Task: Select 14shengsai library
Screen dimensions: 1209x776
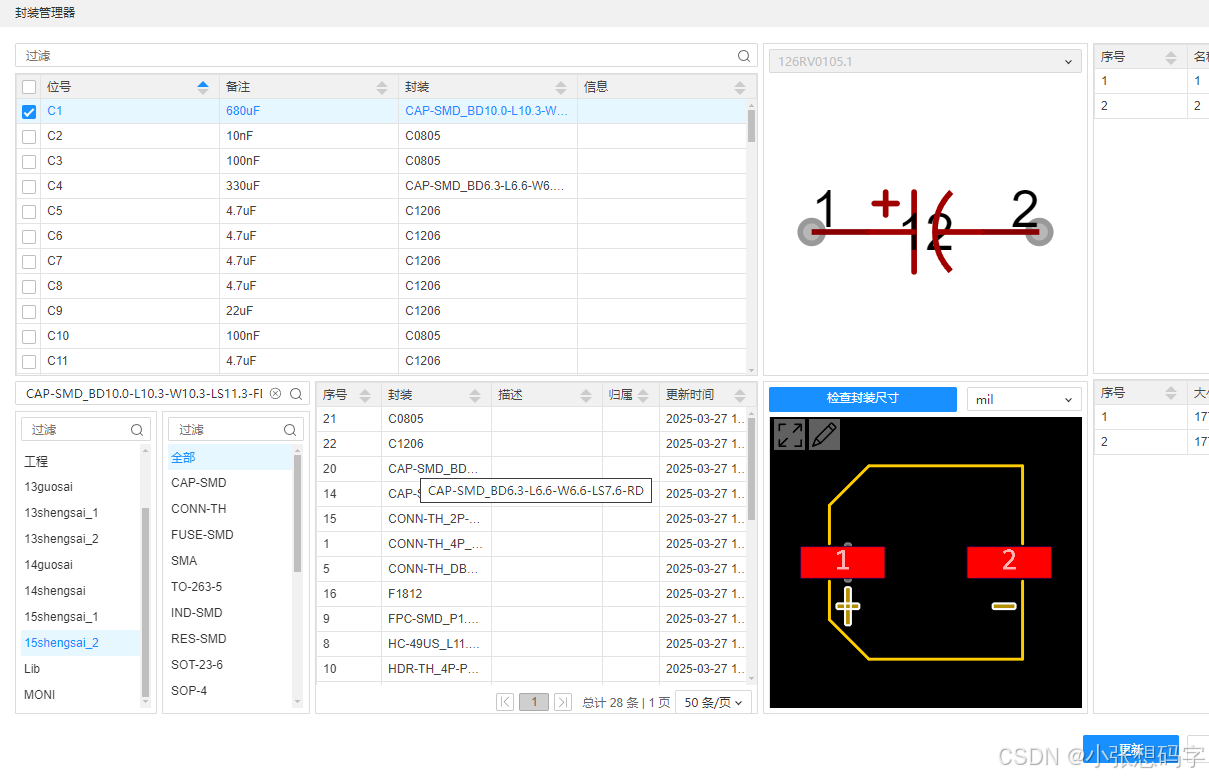Action: 80,591
